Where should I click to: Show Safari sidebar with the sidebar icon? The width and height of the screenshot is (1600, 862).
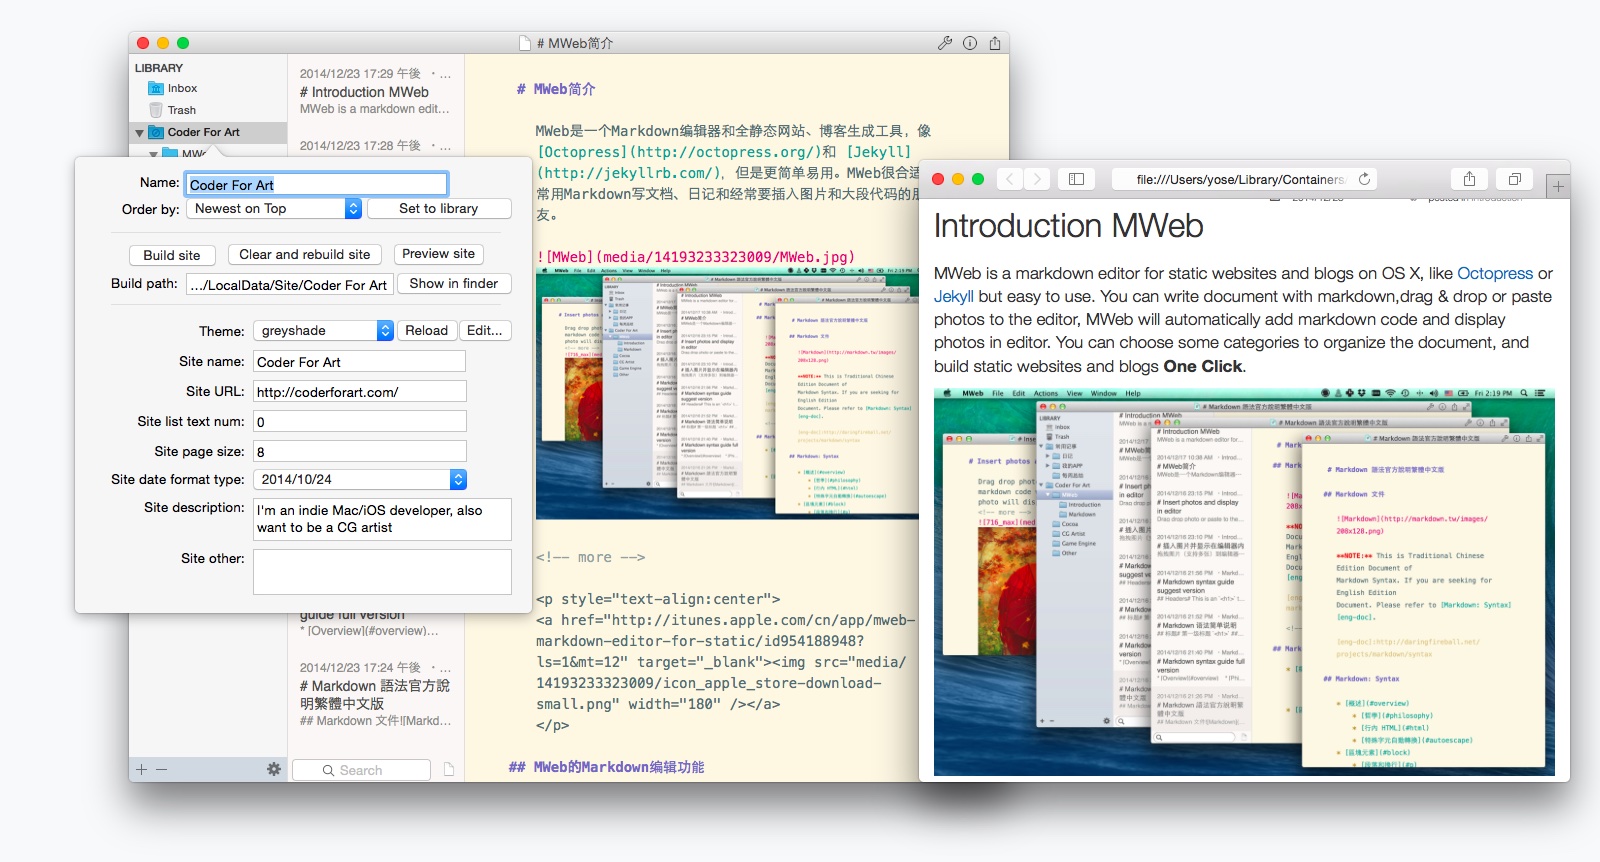[x=1076, y=179]
